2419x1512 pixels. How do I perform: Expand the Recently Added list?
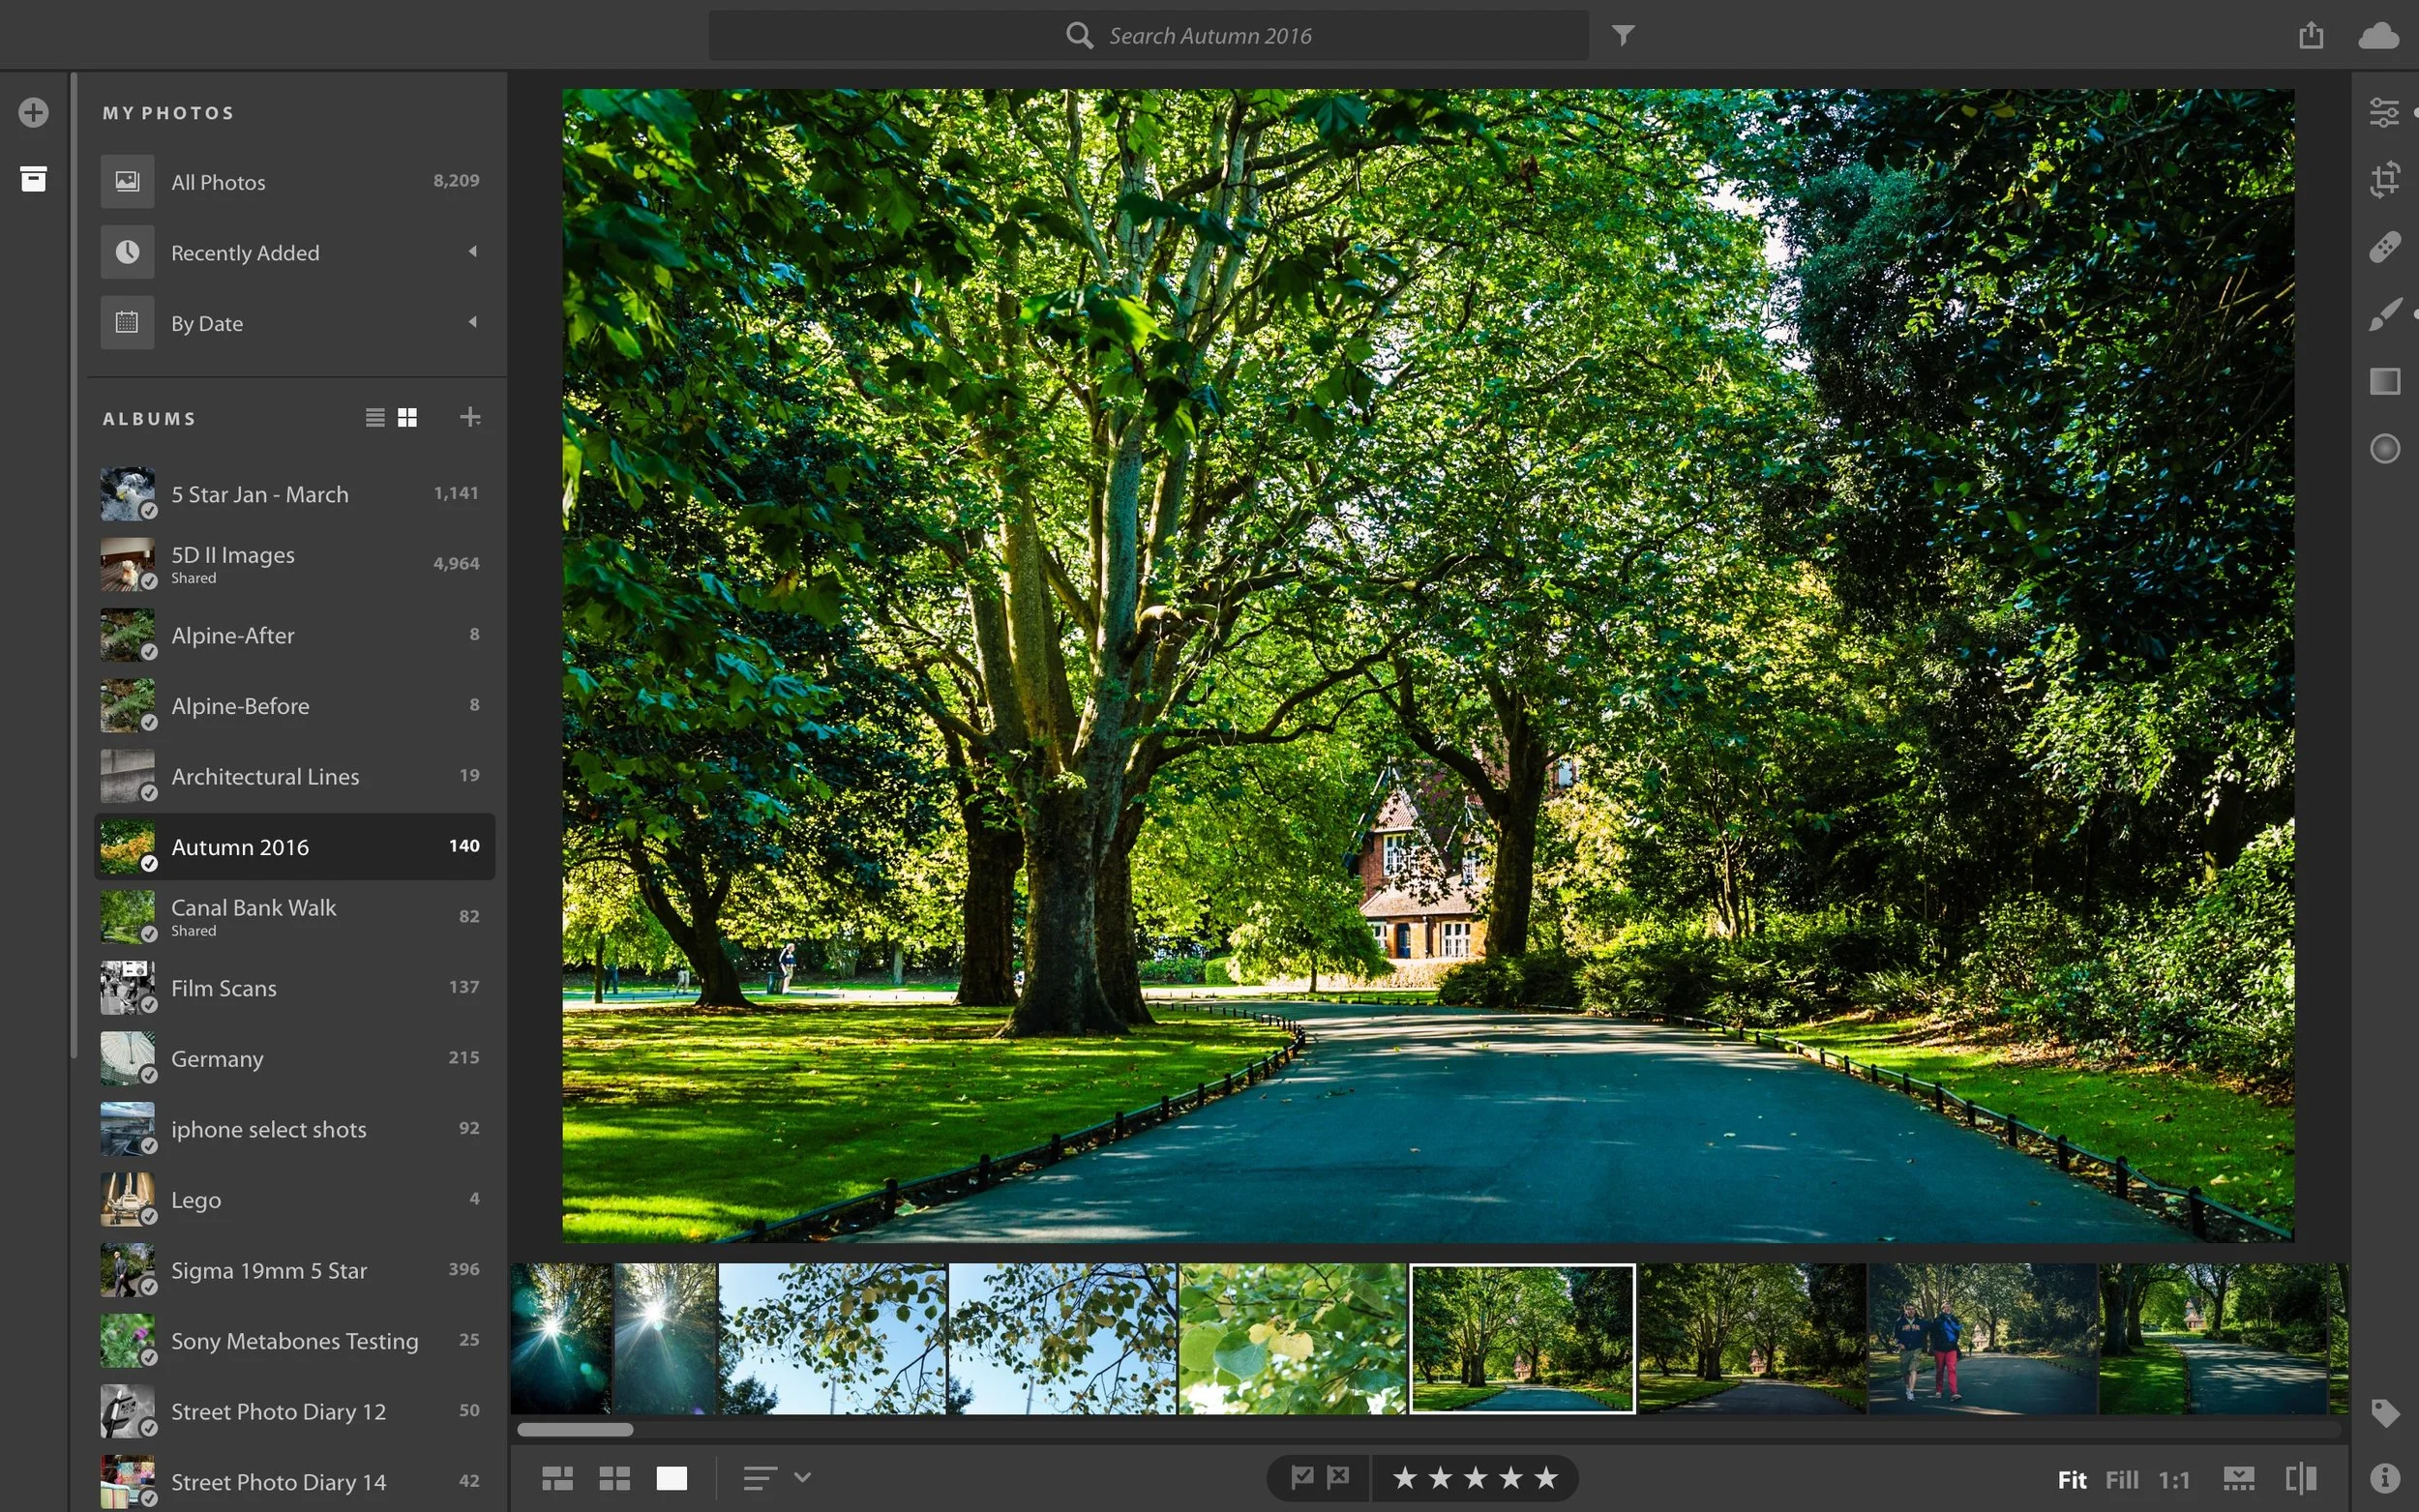click(x=473, y=252)
